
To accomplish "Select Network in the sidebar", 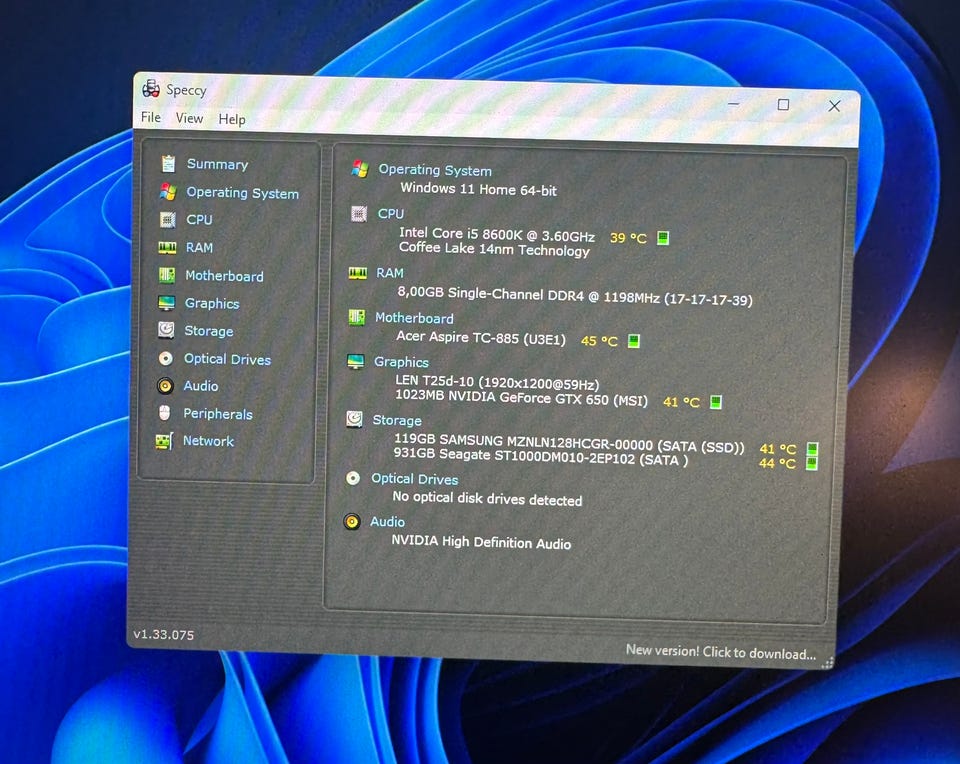I will coord(208,441).
